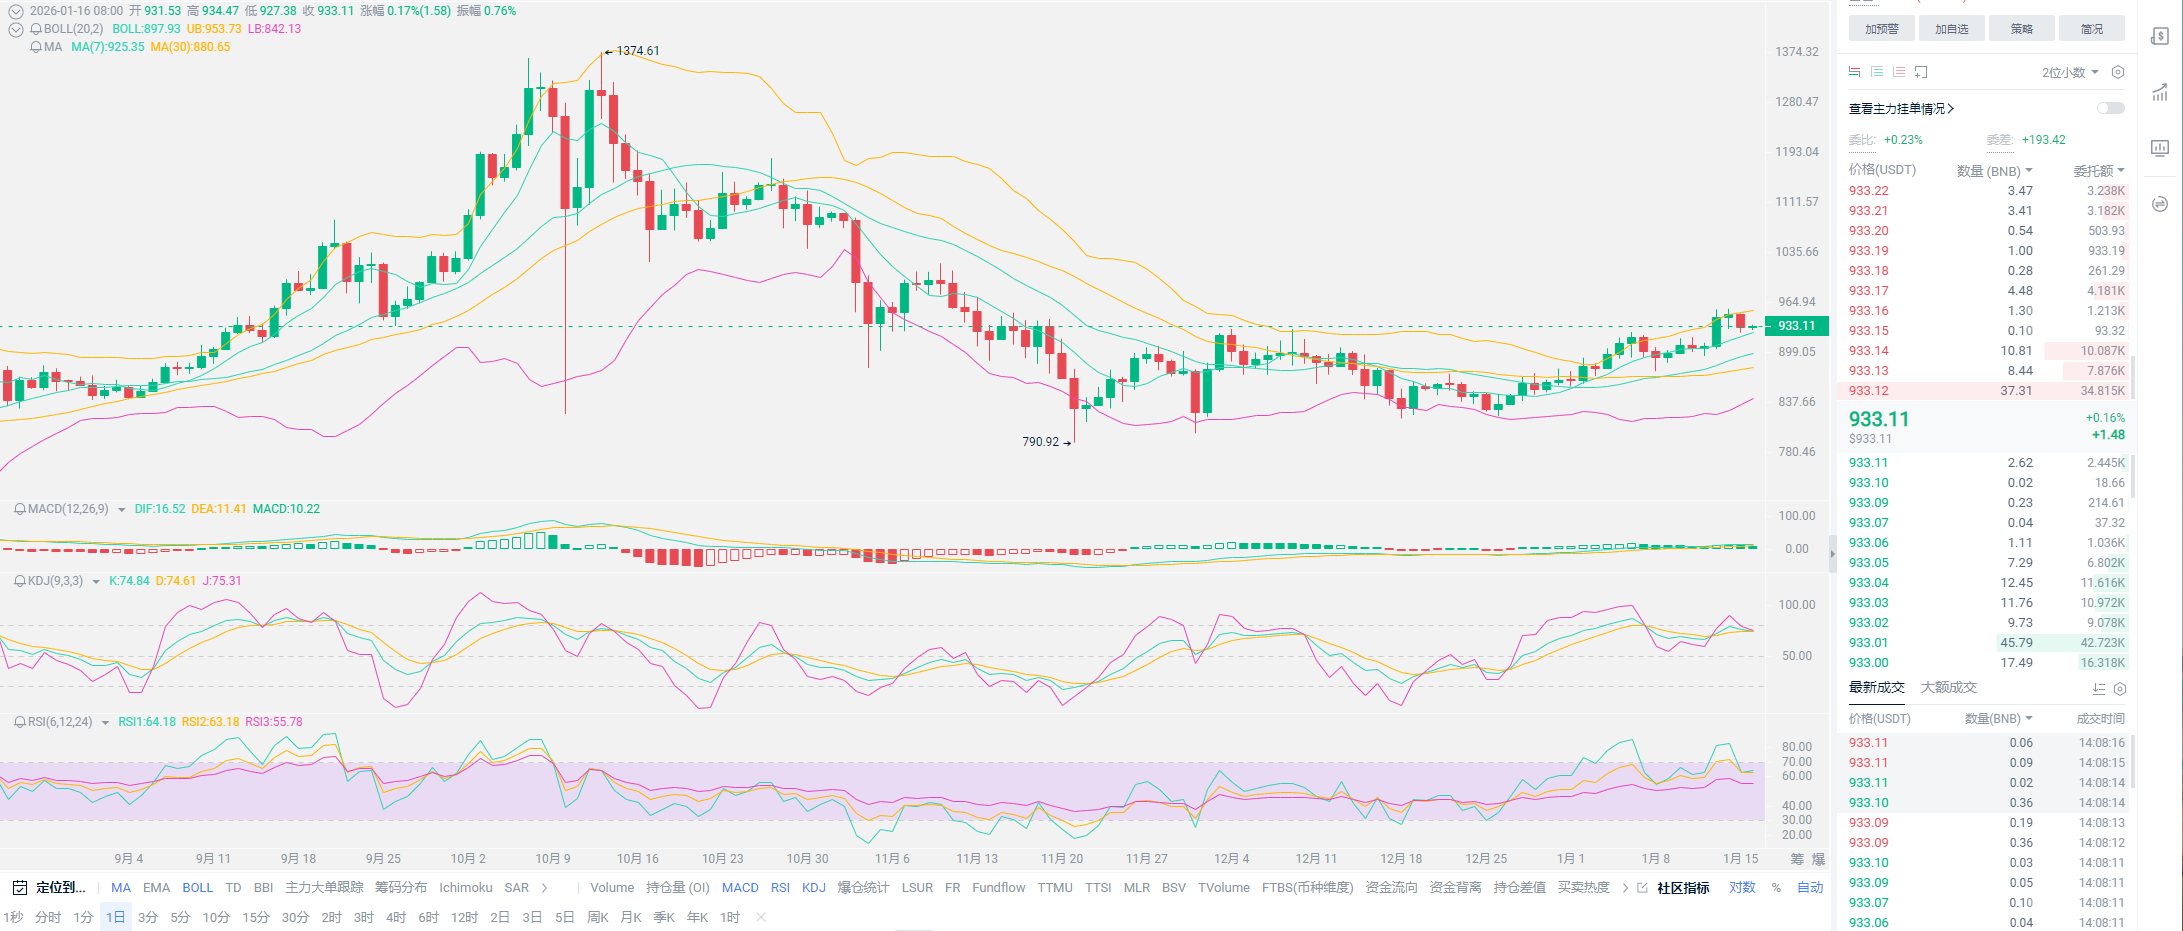Click the 加预警 button
Screen dimensions: 2183x931
[x=1881, y=29]
